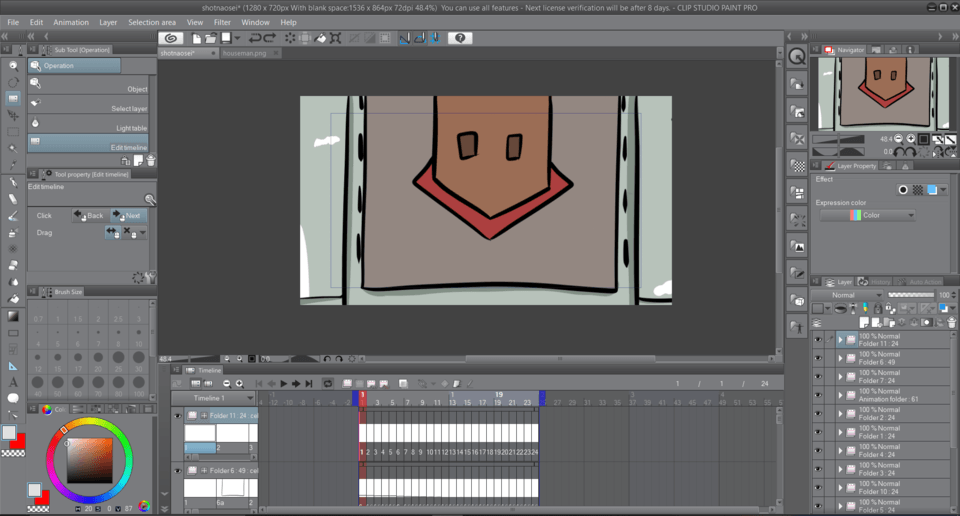Open the Normal blending mode dropdown
960x516 pixels.
pyautogui.click(x=848, y=295)
